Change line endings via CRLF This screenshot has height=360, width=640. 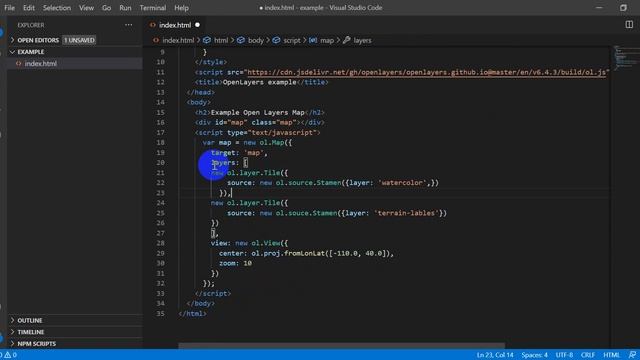(588, 355)
